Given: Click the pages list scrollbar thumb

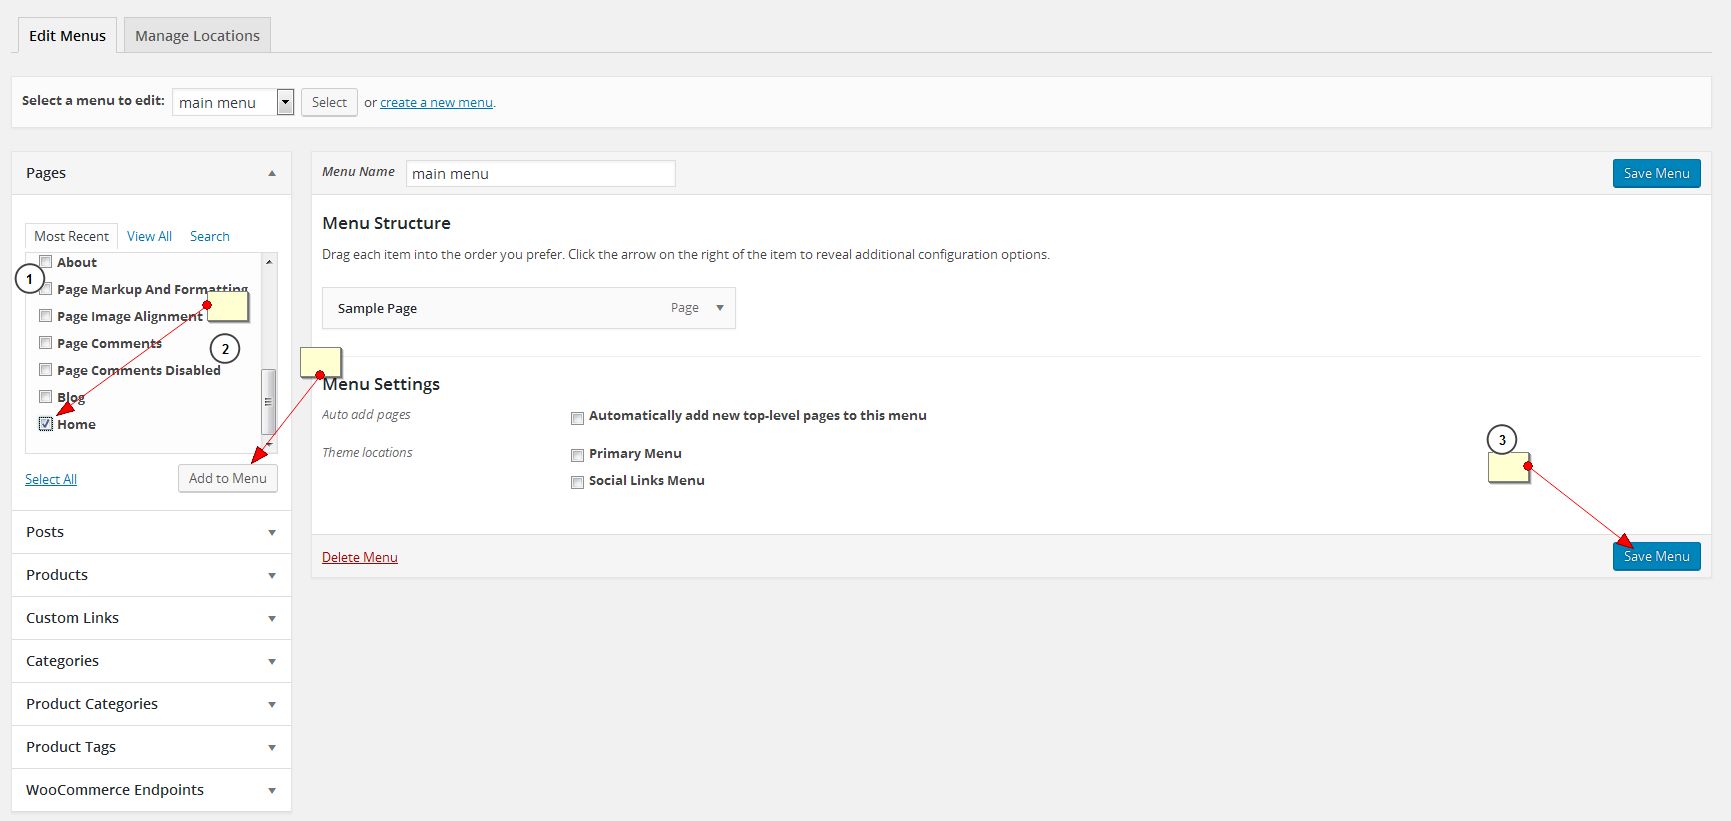Looking at the screenshot, I should (268, 402).
